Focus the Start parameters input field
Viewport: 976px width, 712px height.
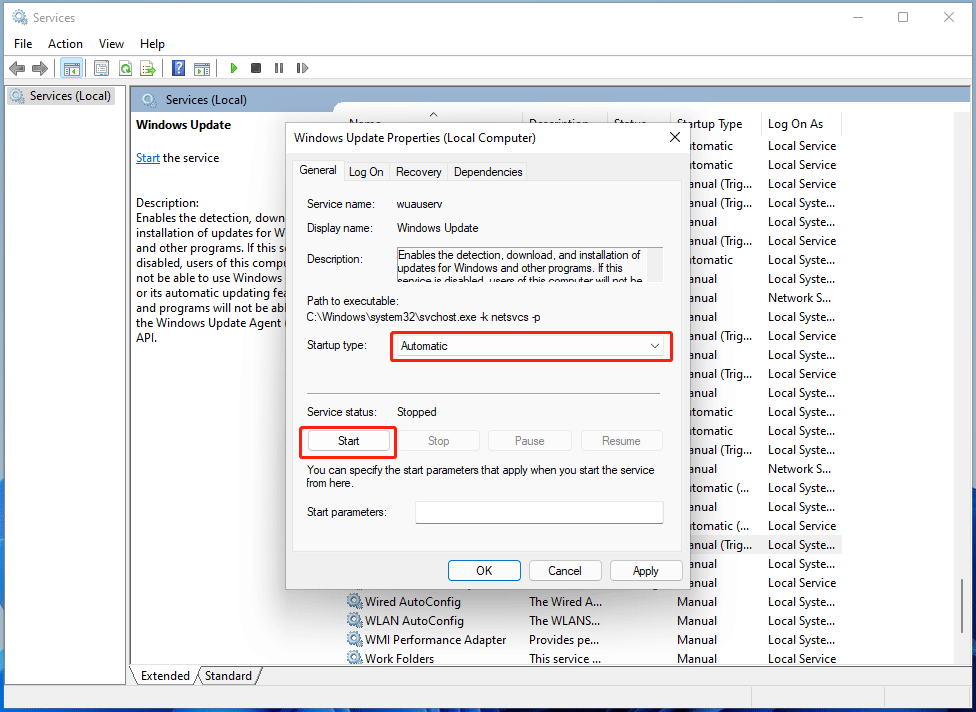[539, 512]
